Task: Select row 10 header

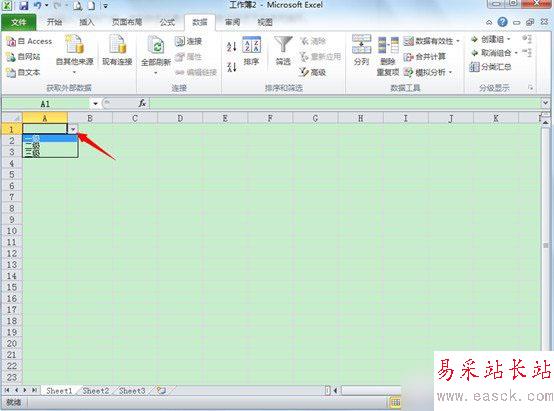Action: (12, 231)
